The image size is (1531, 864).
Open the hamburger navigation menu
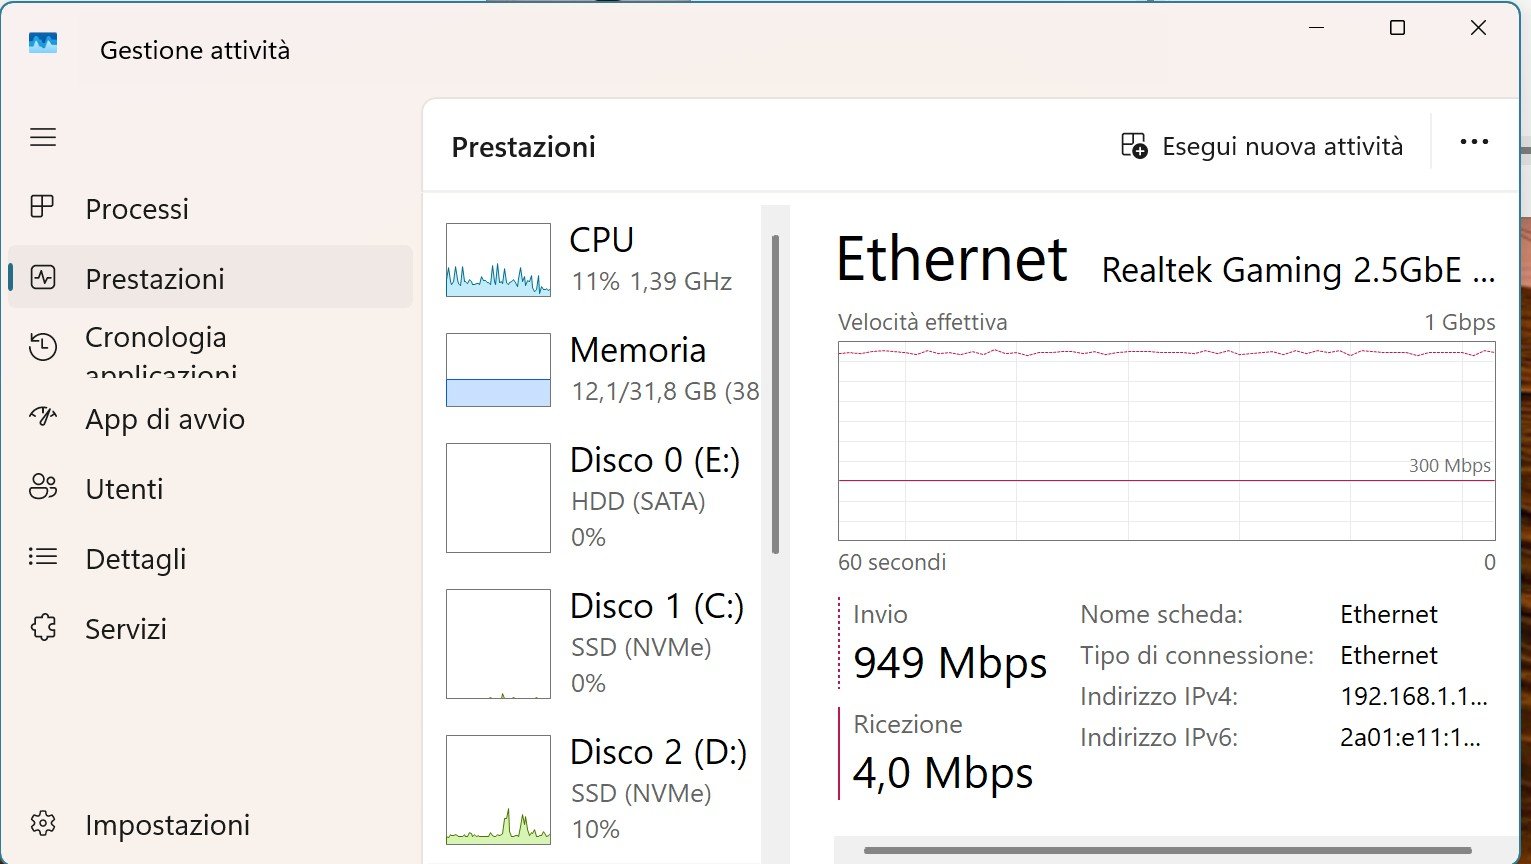tap(43, 137)
